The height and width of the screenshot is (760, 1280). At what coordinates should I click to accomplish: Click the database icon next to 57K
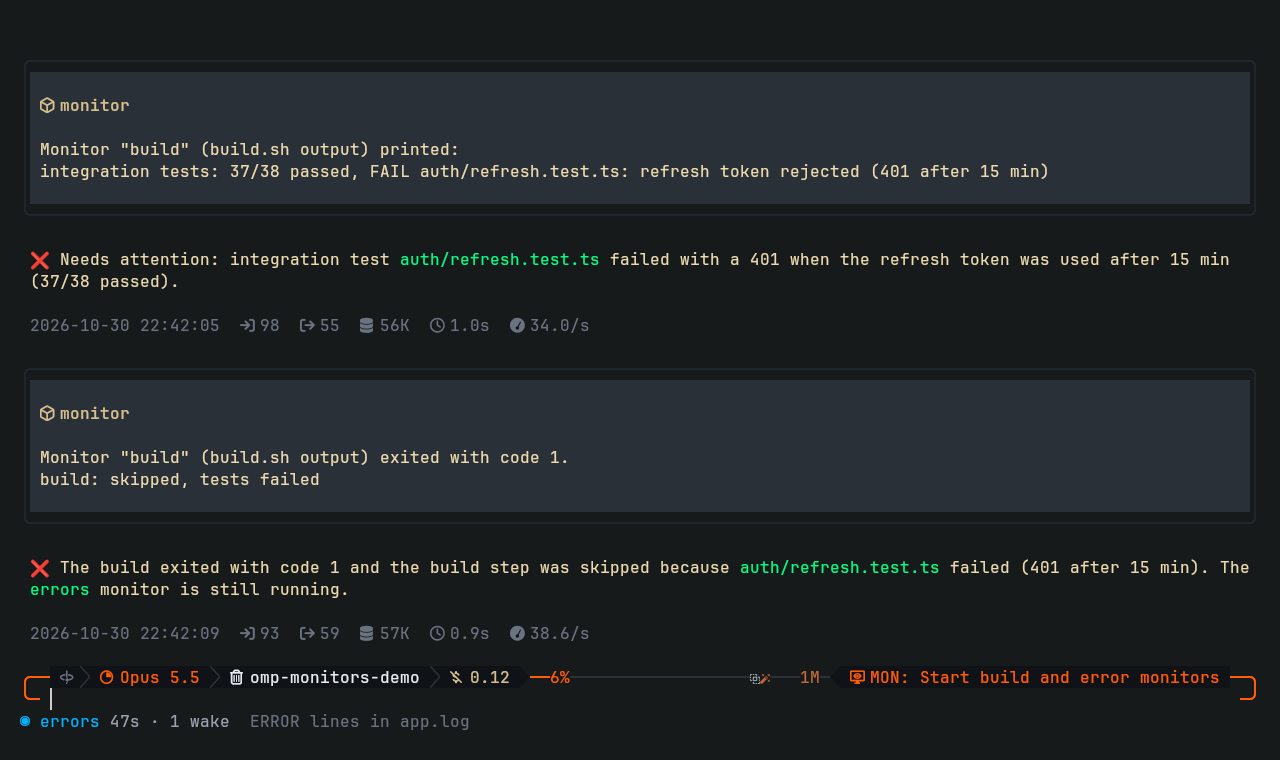[x=367, y=633]
